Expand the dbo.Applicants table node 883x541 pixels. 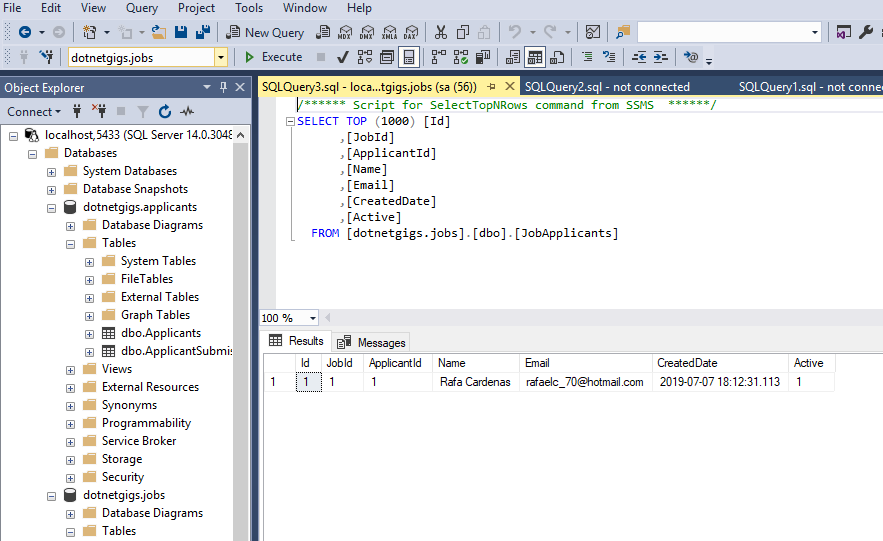click(x=89, y=334)
